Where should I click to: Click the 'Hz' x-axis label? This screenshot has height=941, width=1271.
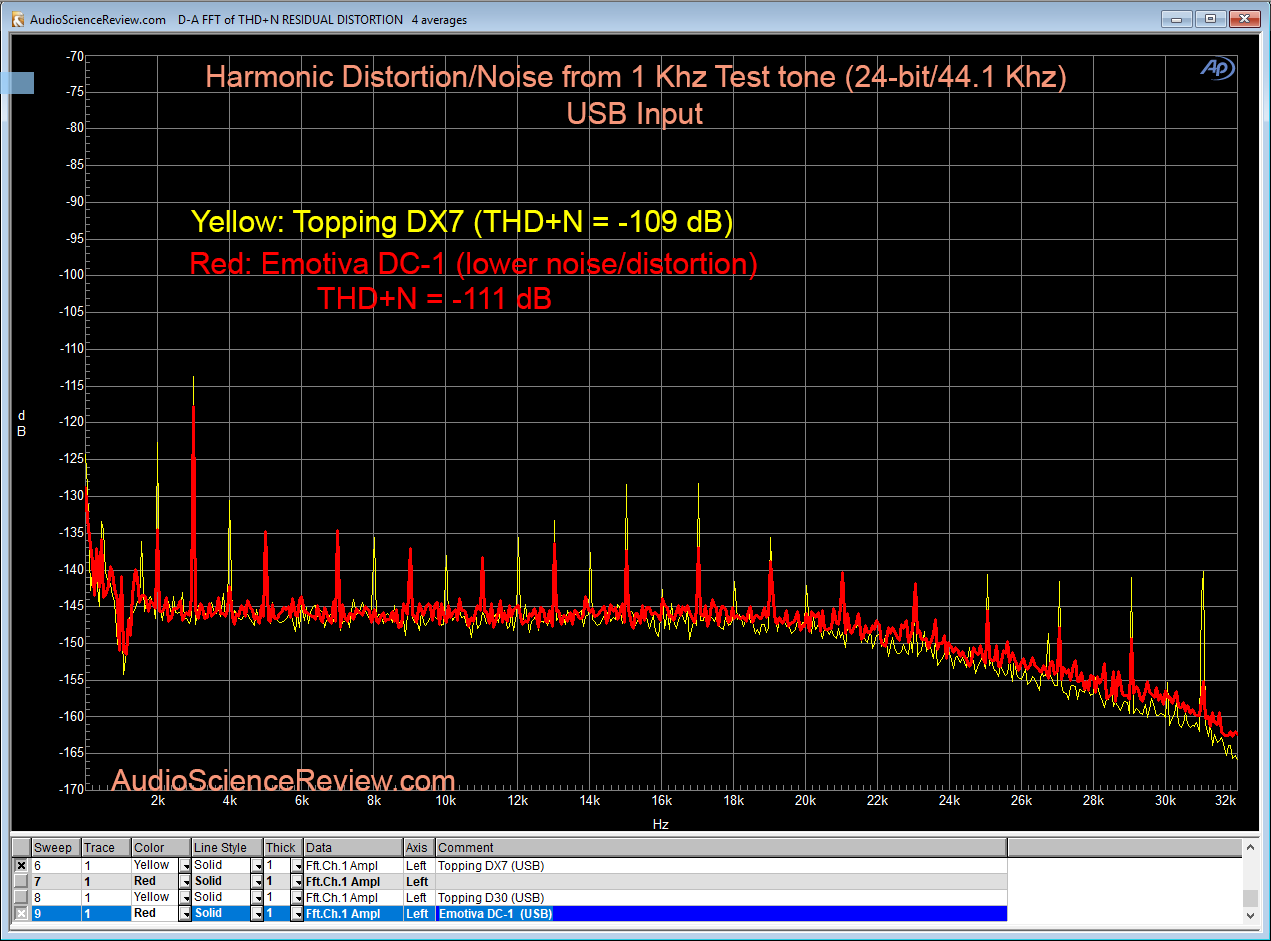[x=660, y=825]
